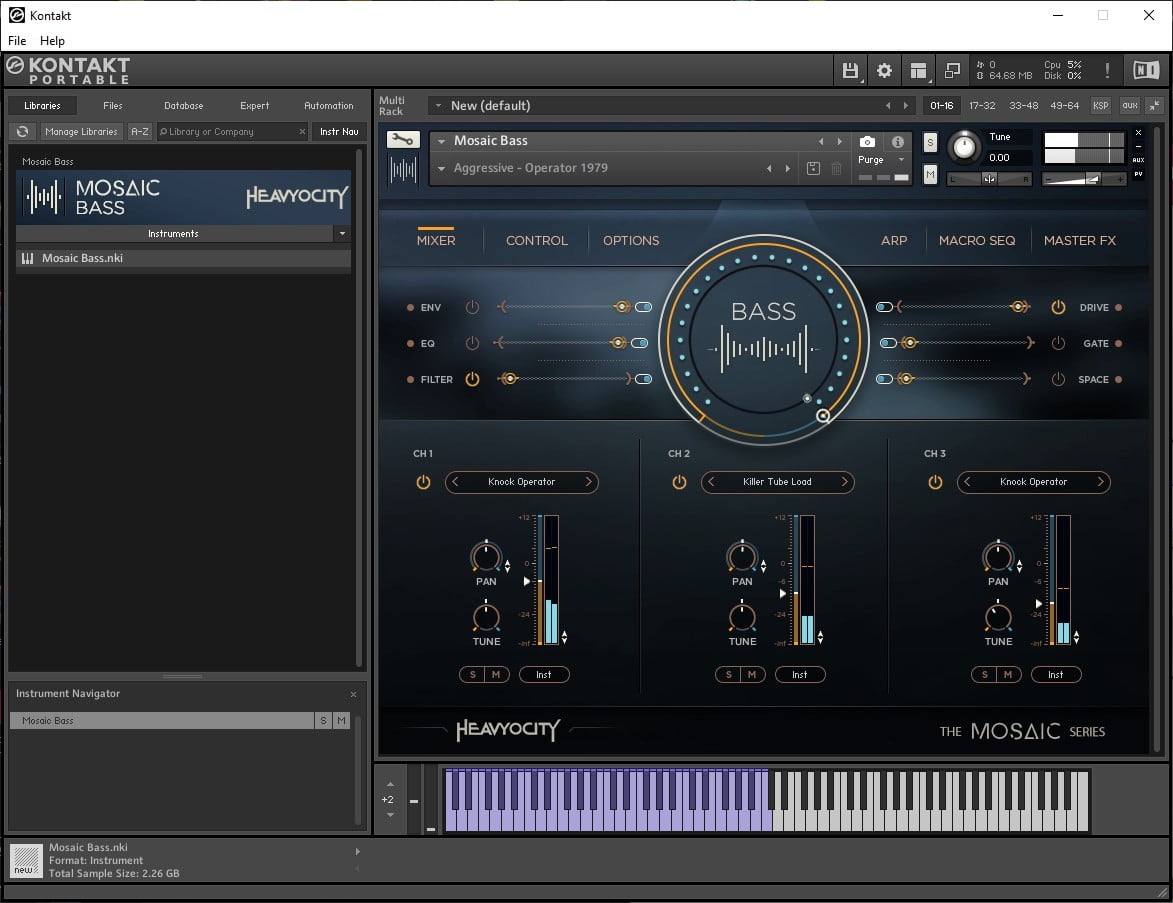This screenshot has height=903, width=1173.
Task: Enable GATE power button
Action: (1058, 343)
